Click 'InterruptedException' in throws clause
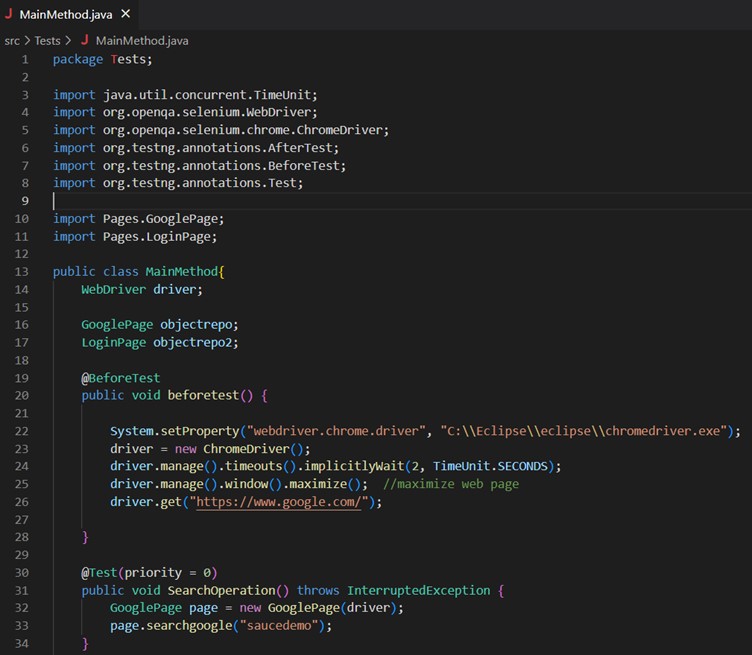Screen dimensions: 752x655 tap(419, 591)
